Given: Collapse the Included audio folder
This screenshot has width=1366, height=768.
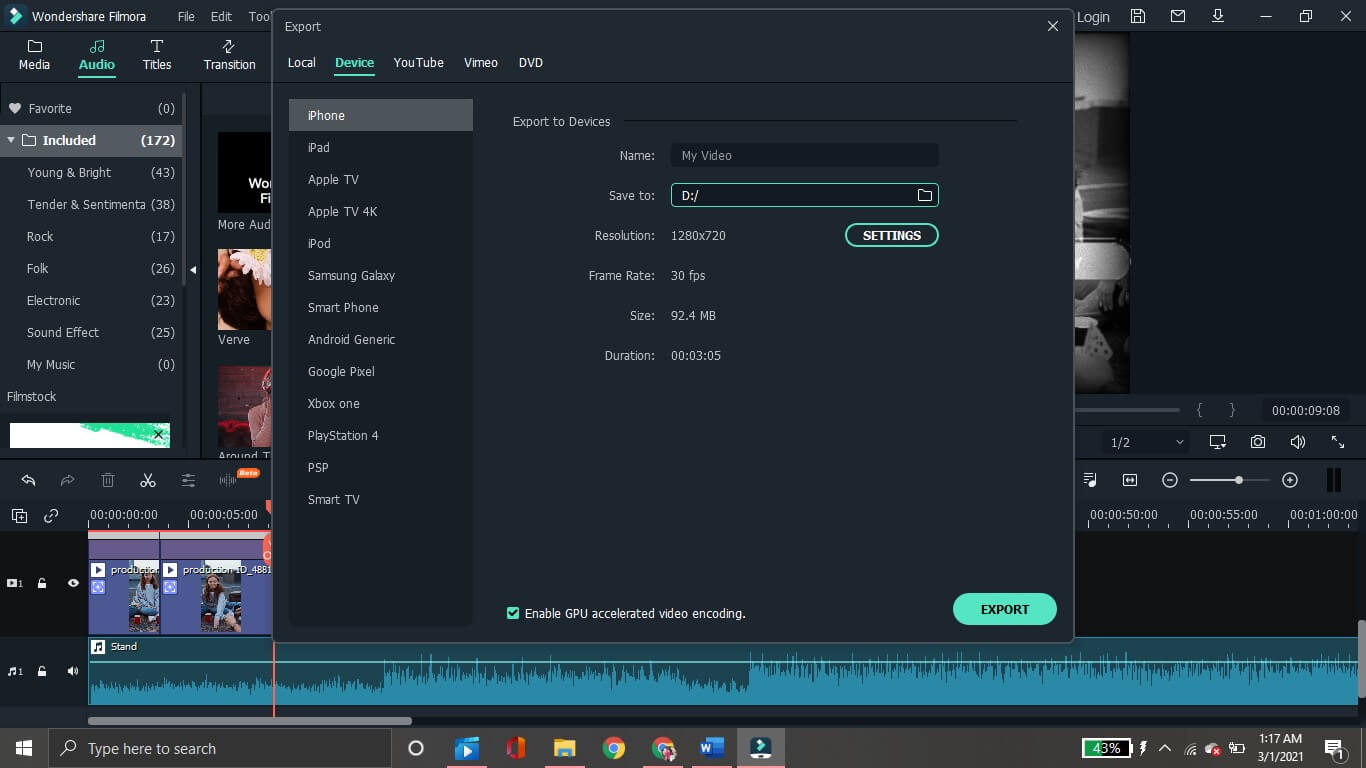Looking at the screenshot, I should 11,140.
